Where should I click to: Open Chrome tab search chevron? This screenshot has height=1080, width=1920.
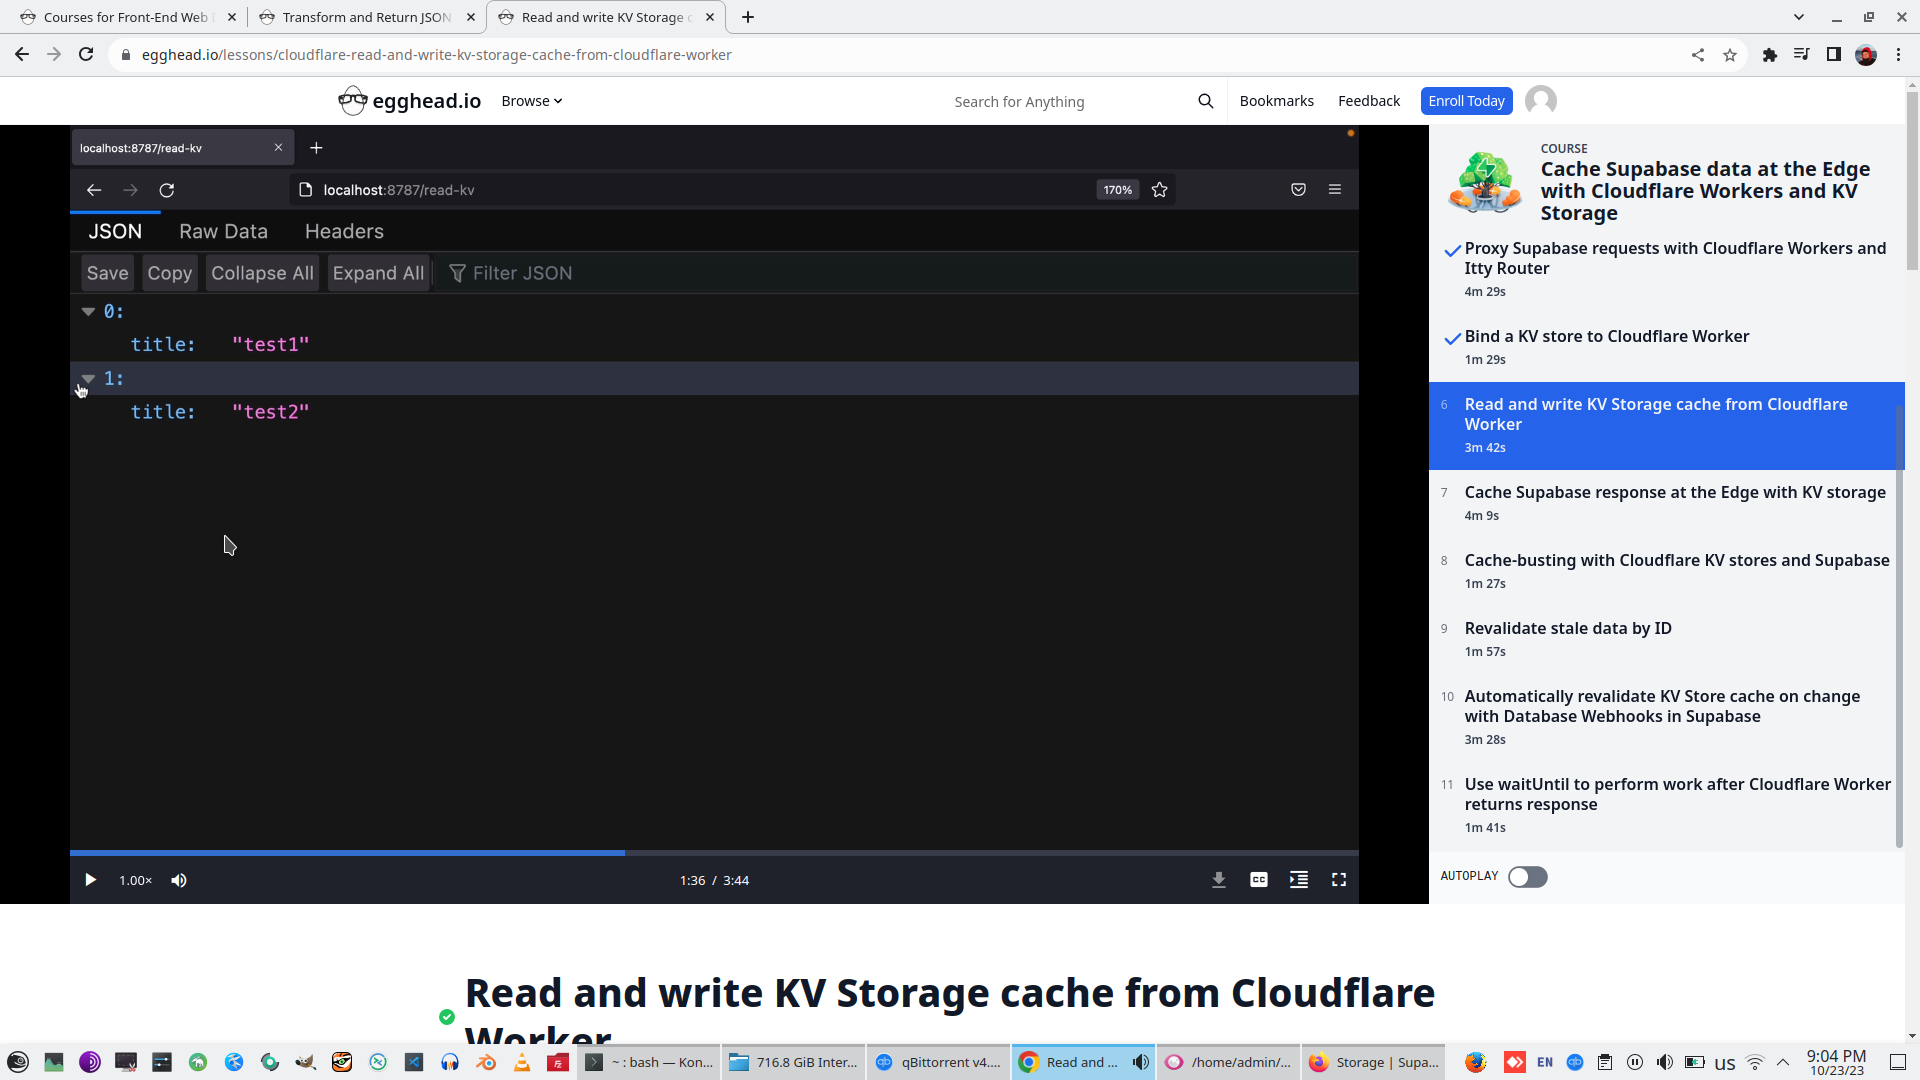point(1798,17)
